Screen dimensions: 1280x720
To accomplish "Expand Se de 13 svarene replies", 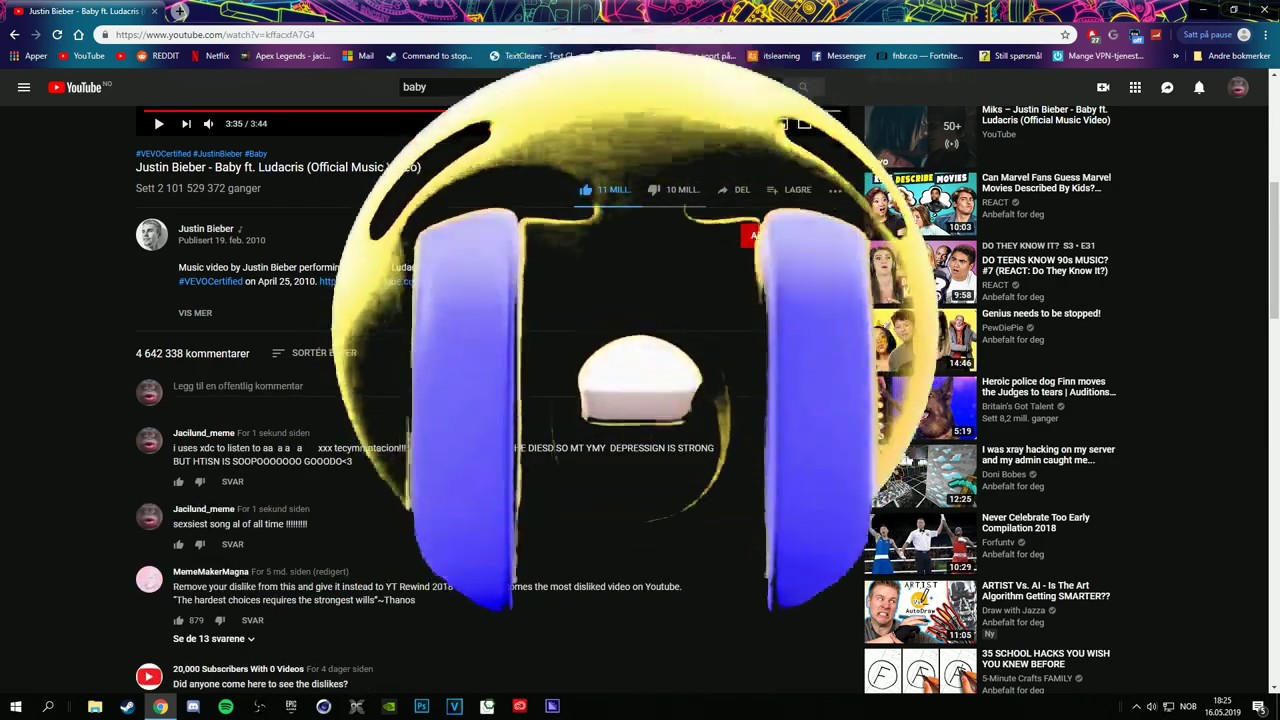I will 214,639.
